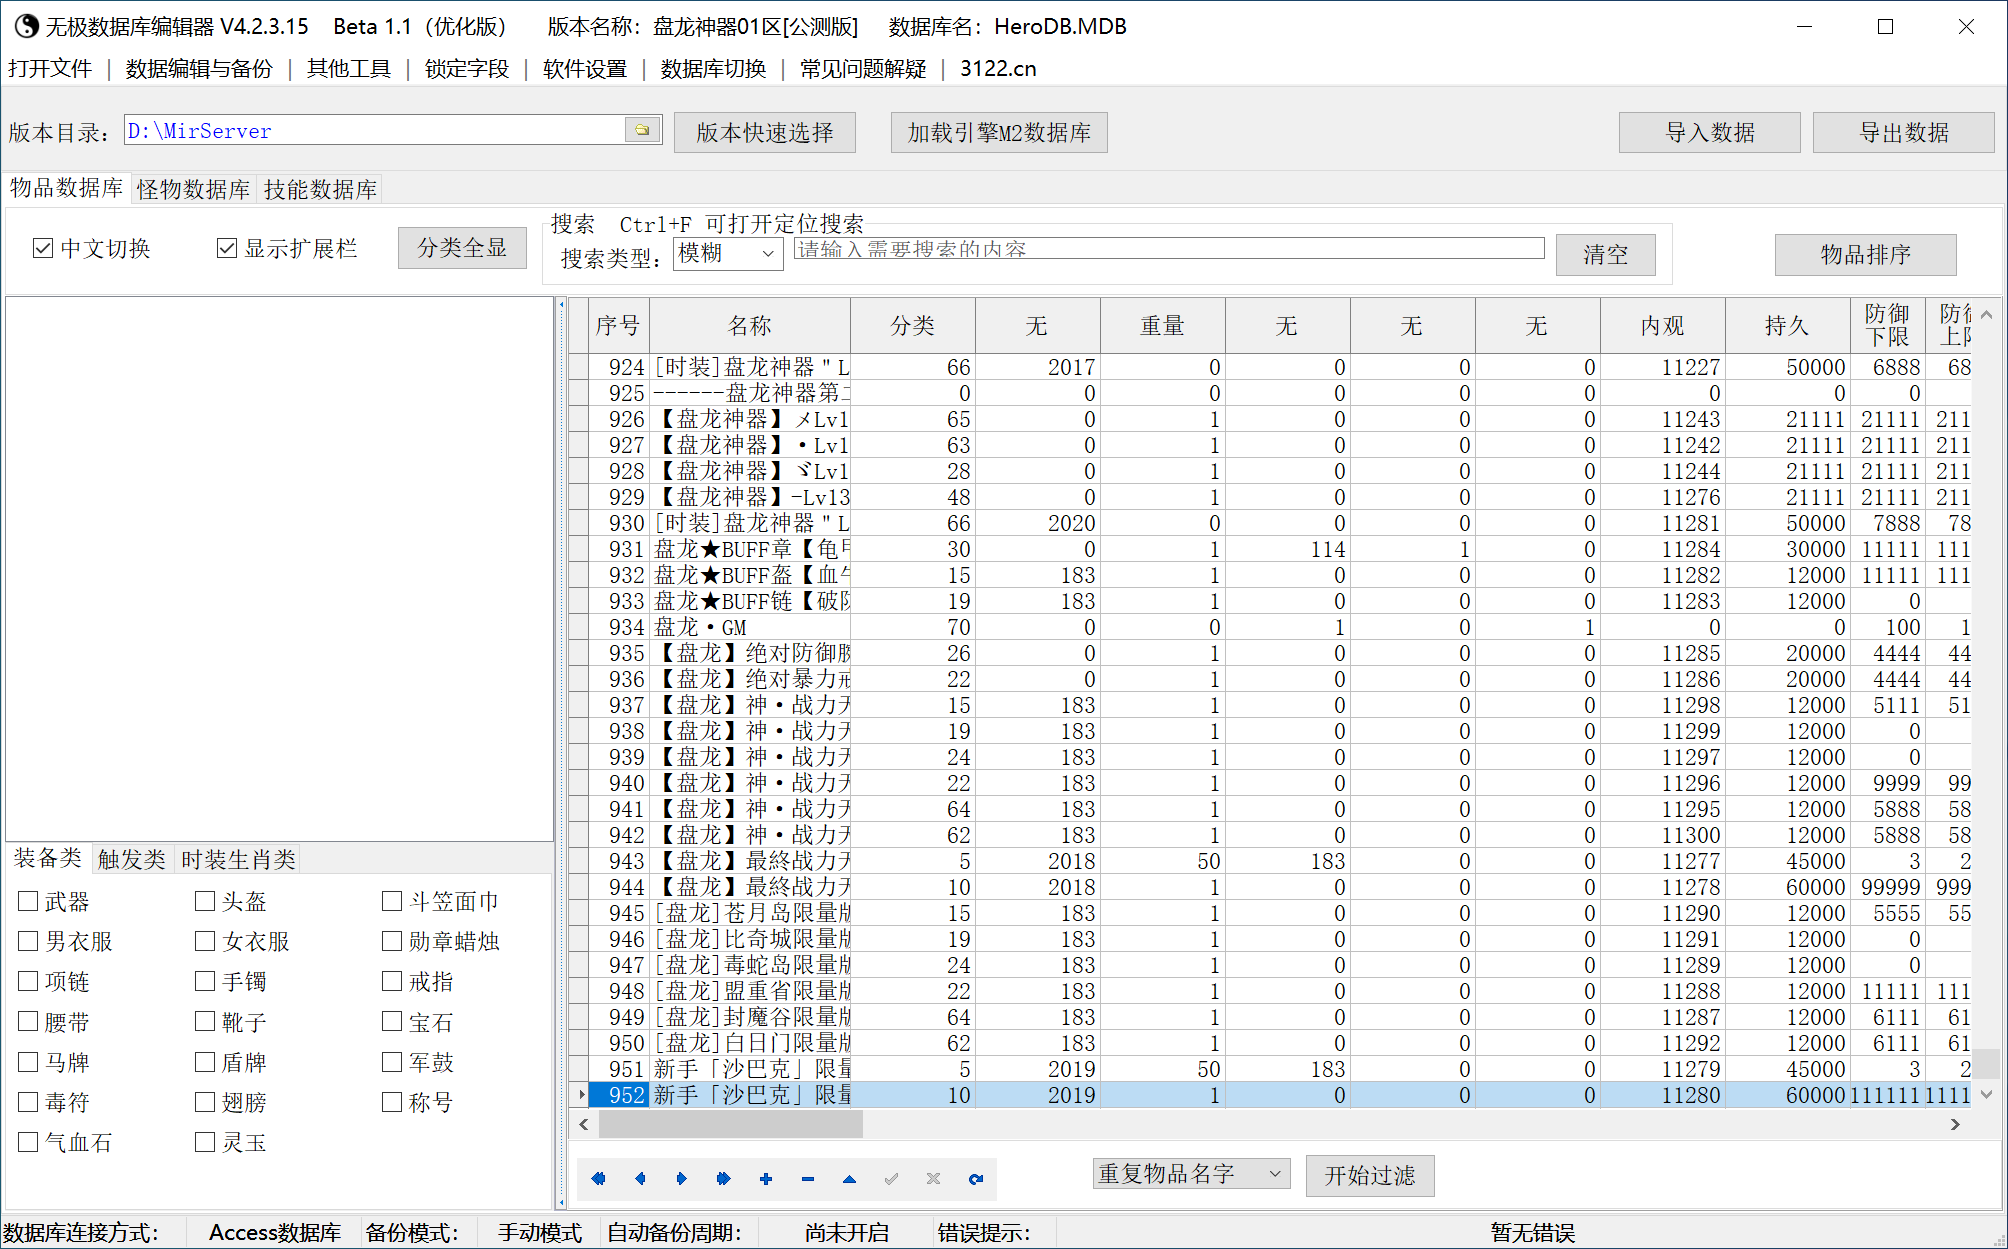This screenshot has width=2008, height=1249.
Task: Click the app logo icon in title bar
Action: (x=27, y=26)
